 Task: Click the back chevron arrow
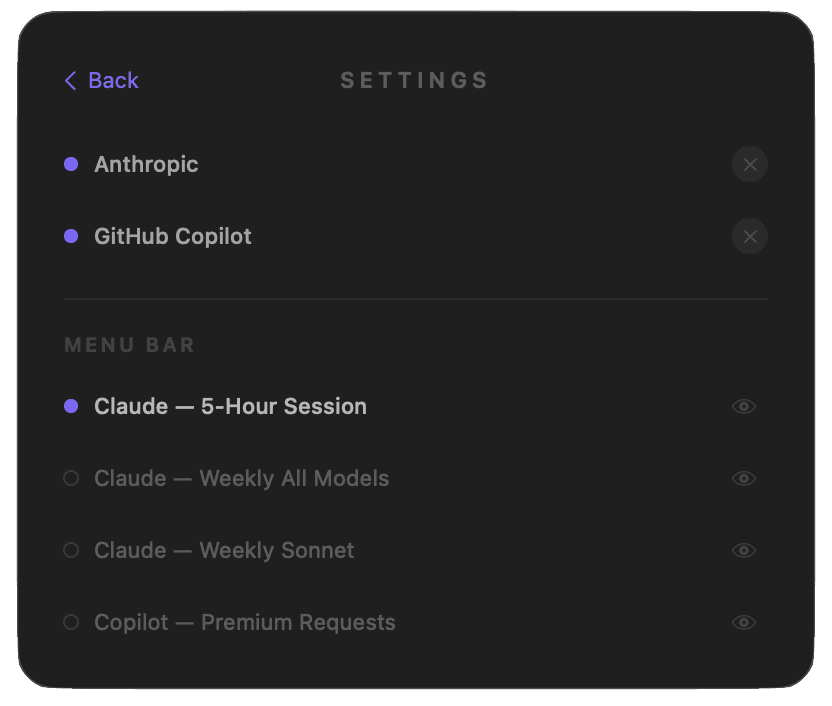pos(69,80)
